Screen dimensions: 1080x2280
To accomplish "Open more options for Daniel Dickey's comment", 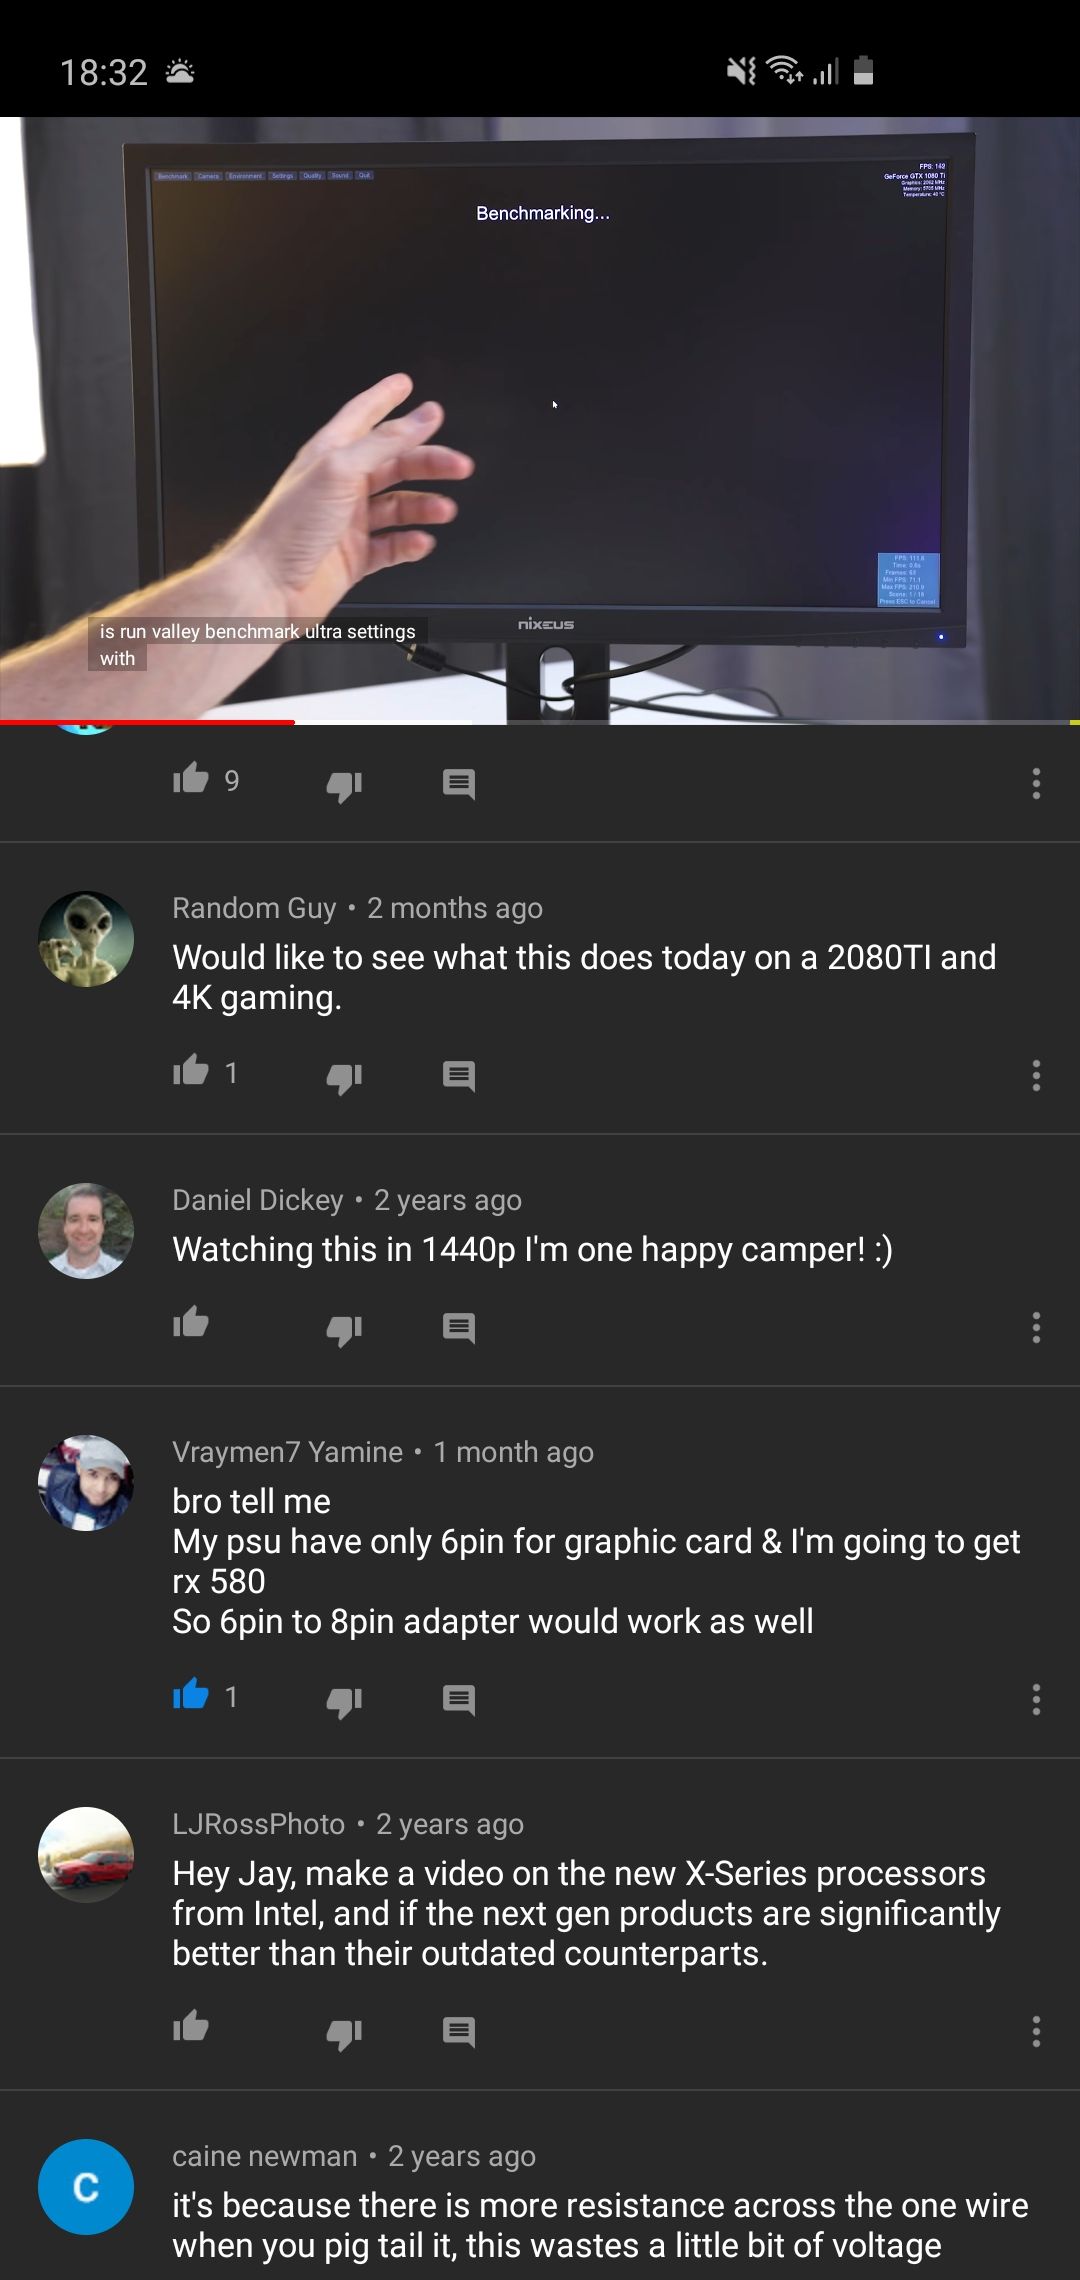I will tap(1036, 1328).
